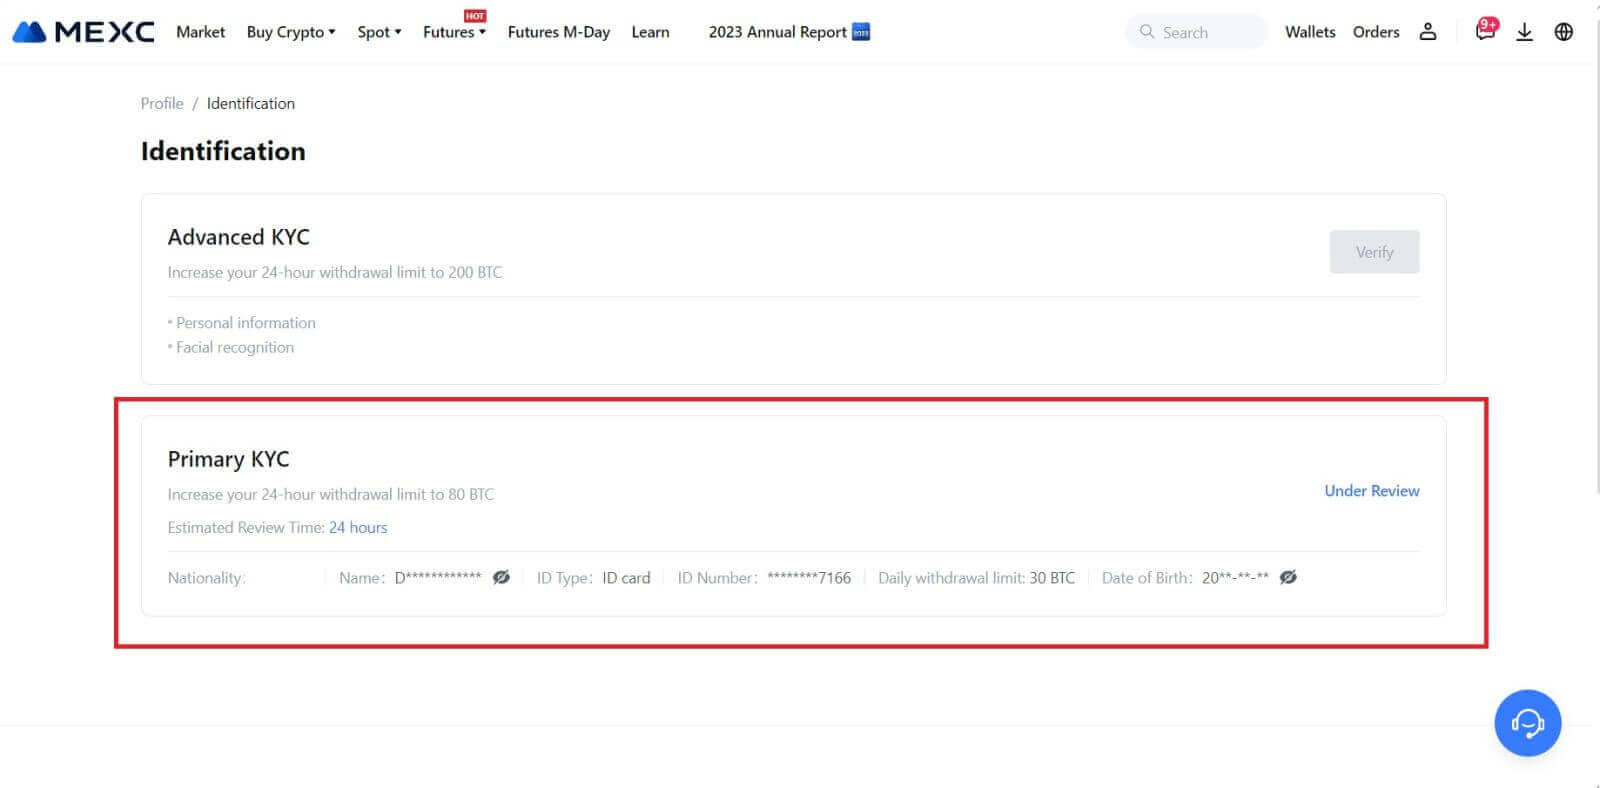This screenshot has width=1600, height=788.
Task: Click the search magnifier icon
Action: coord(1146,32)
